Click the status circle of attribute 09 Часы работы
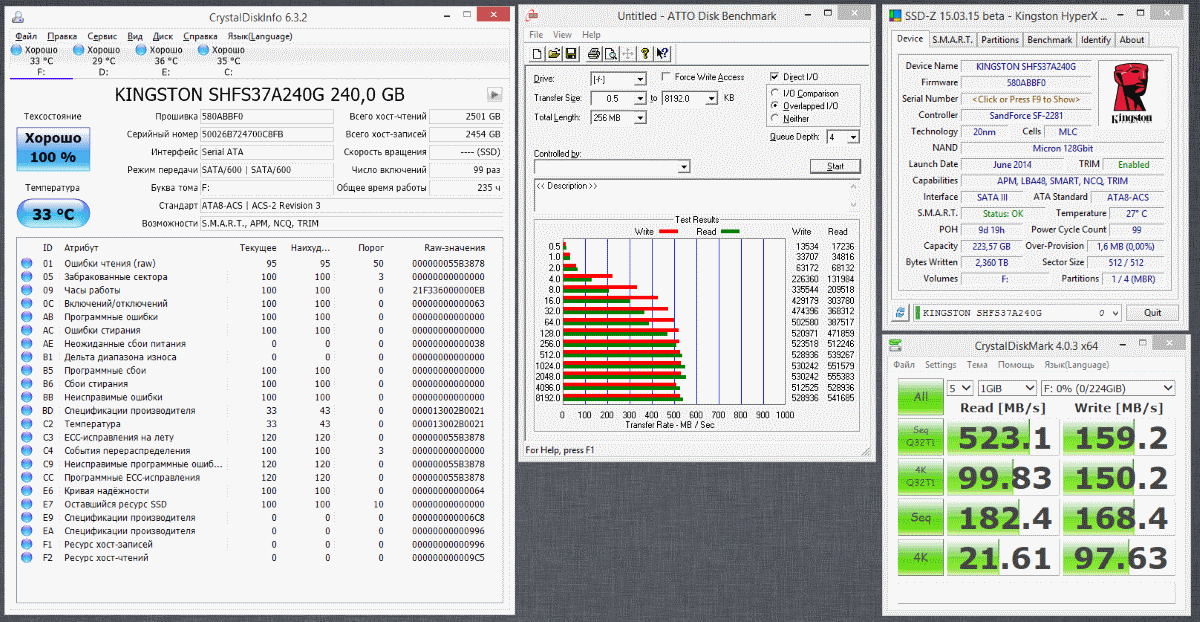 click(27, 290)
